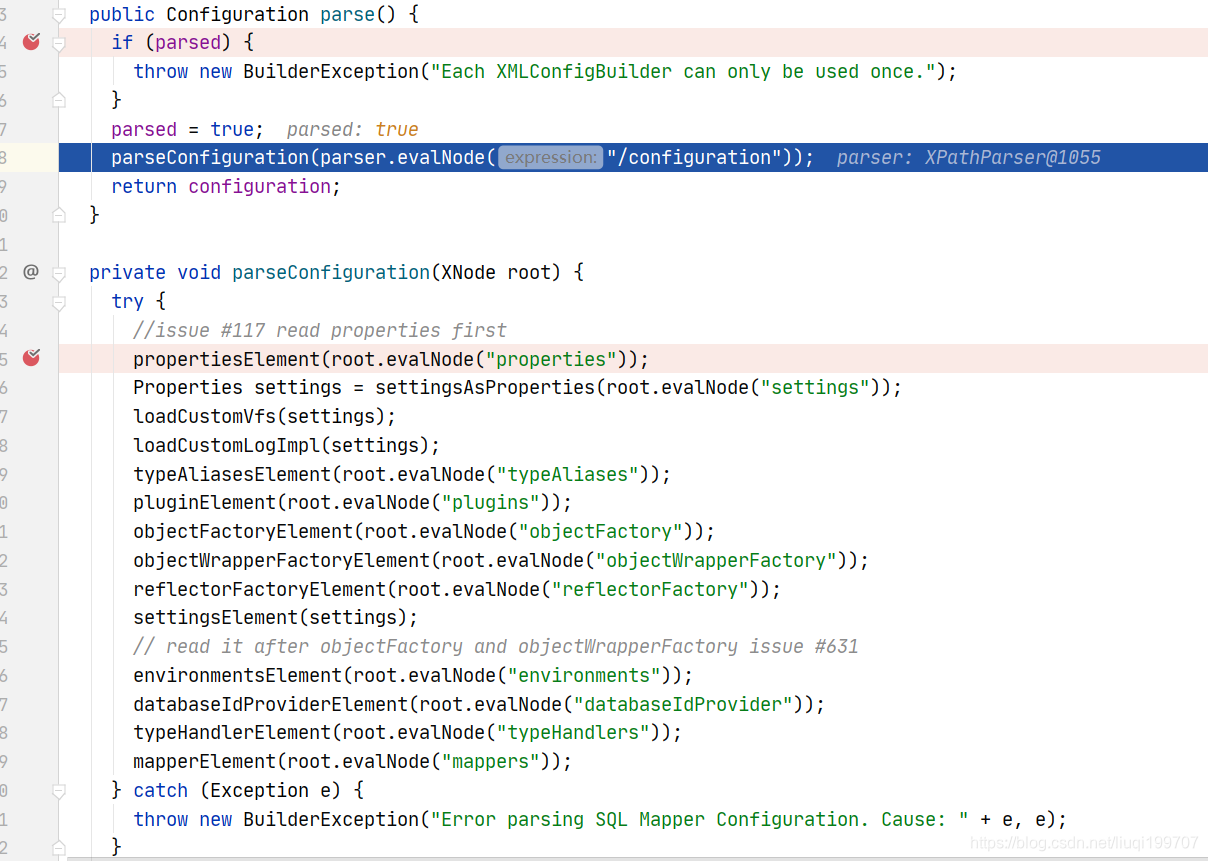
Task: Collapse the 'if (parsed)' block fold marker
Action: click(x=58, y=43)
